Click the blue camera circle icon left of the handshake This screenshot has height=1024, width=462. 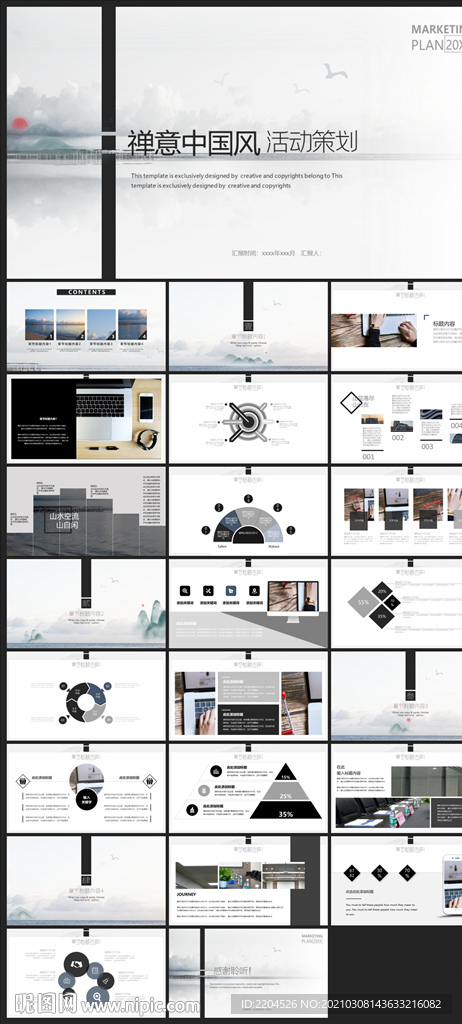[x=65, y=982]
